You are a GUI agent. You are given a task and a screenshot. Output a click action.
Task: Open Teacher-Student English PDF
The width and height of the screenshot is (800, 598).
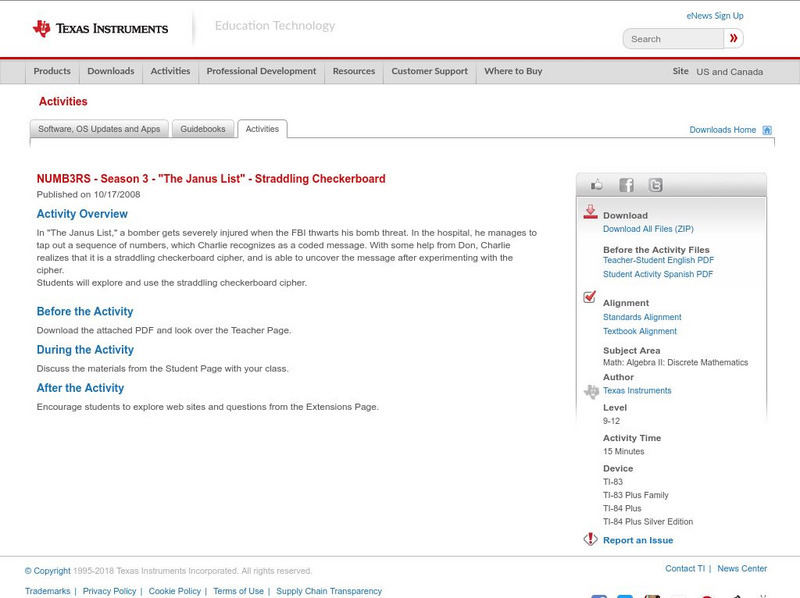click(x=658, y=260)
